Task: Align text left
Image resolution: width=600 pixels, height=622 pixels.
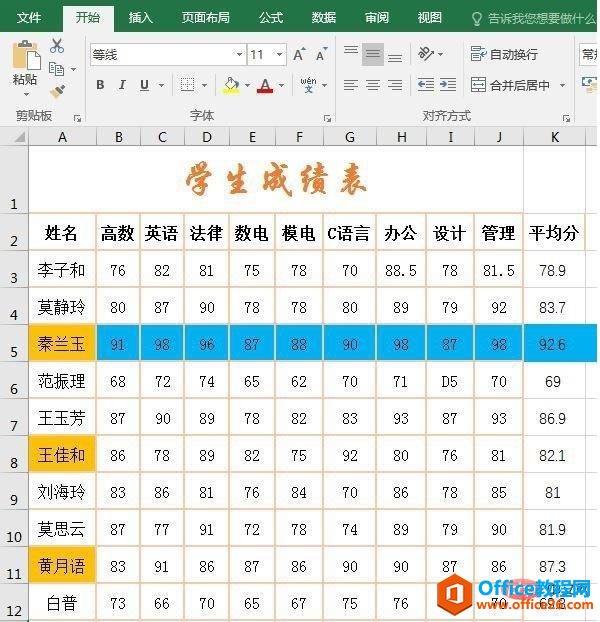Action: (351, 85)
